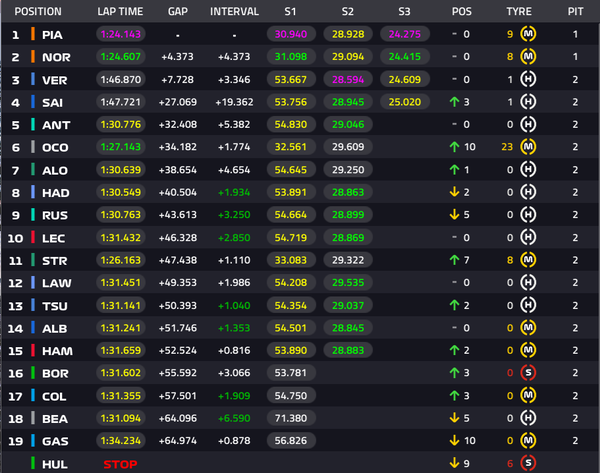Screen dimensions: 600x473
Task: Click HUL's yellow down arrow
Action: [x=454, y=463]
